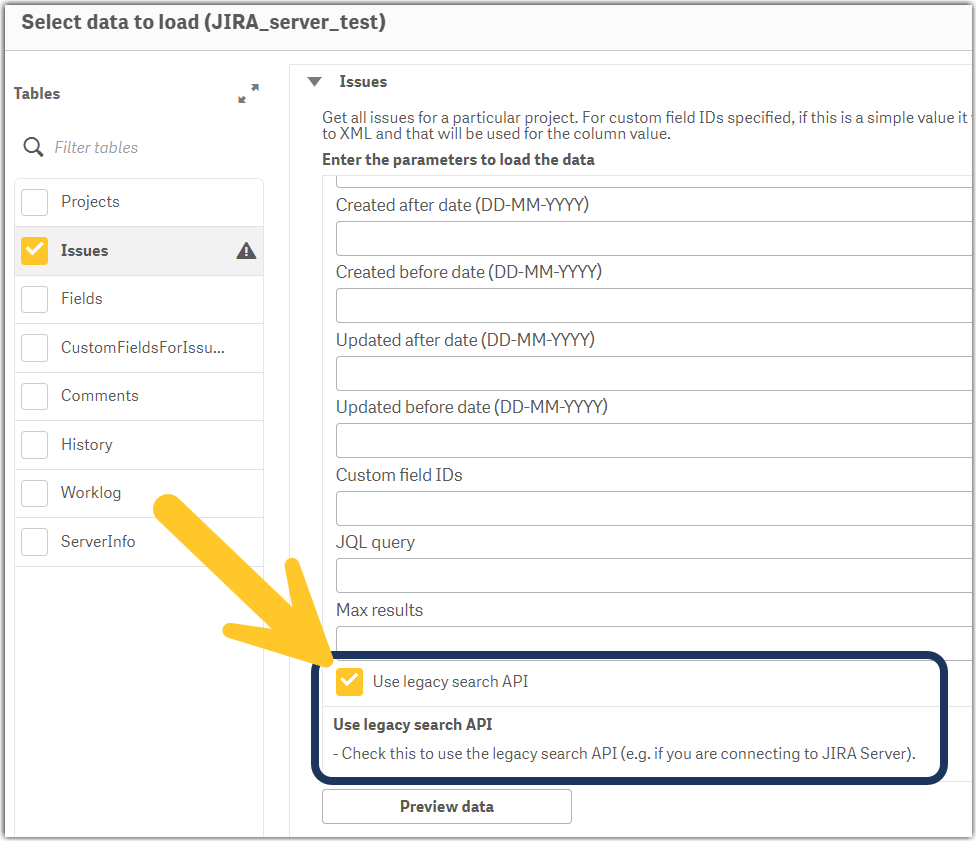
Task: Tick the ServerInfo table checkbox
Action: (35, 542)
